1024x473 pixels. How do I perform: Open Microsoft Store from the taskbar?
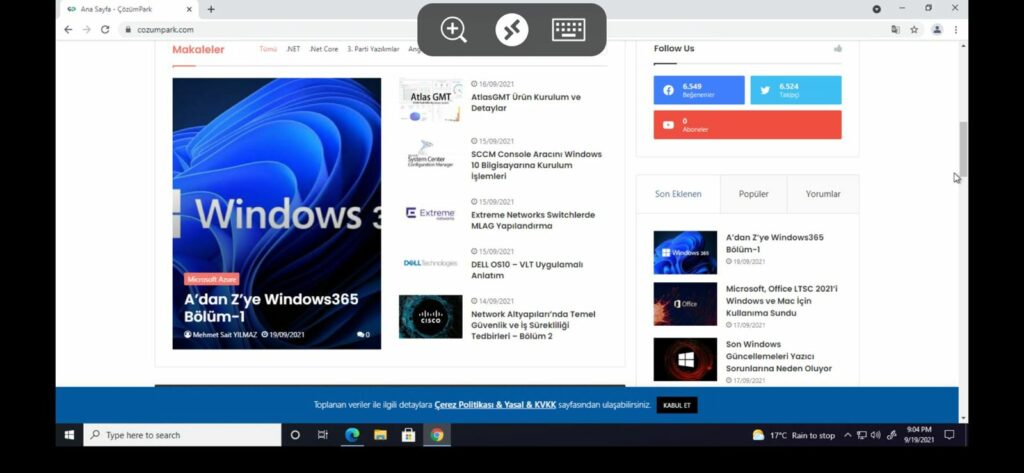[409, 435]
